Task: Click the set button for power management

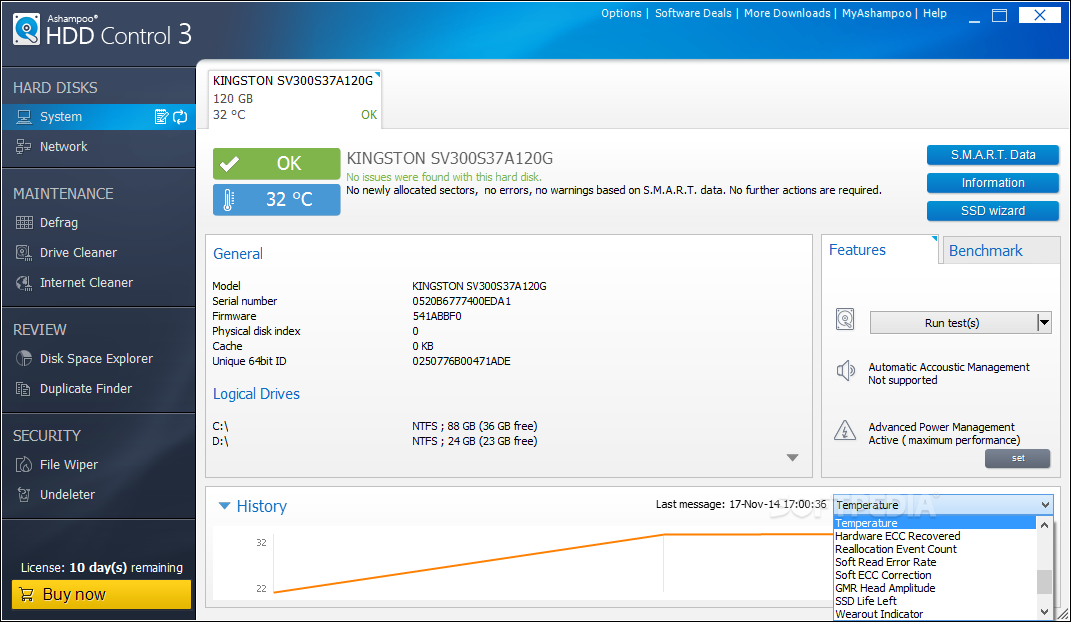Action: click(x=1017, y=458)
